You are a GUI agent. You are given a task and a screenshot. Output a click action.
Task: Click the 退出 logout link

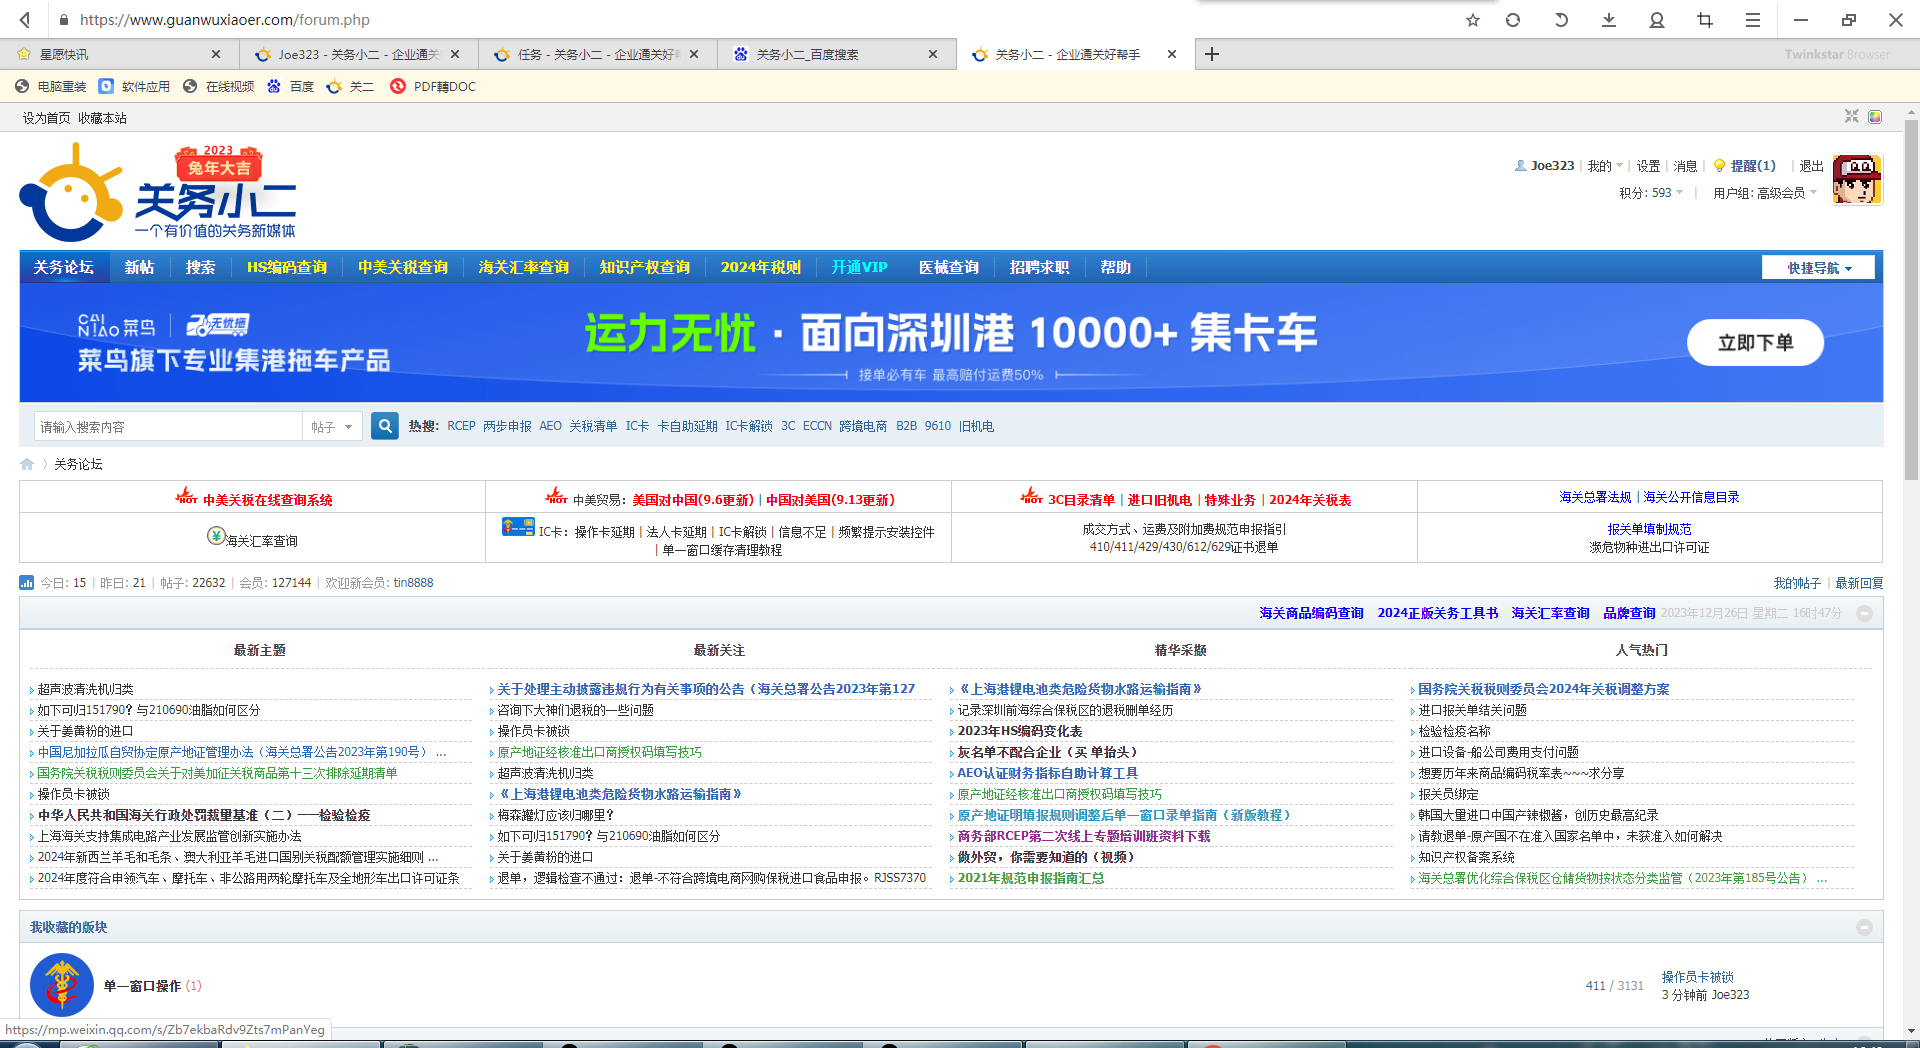point(1812,166)
